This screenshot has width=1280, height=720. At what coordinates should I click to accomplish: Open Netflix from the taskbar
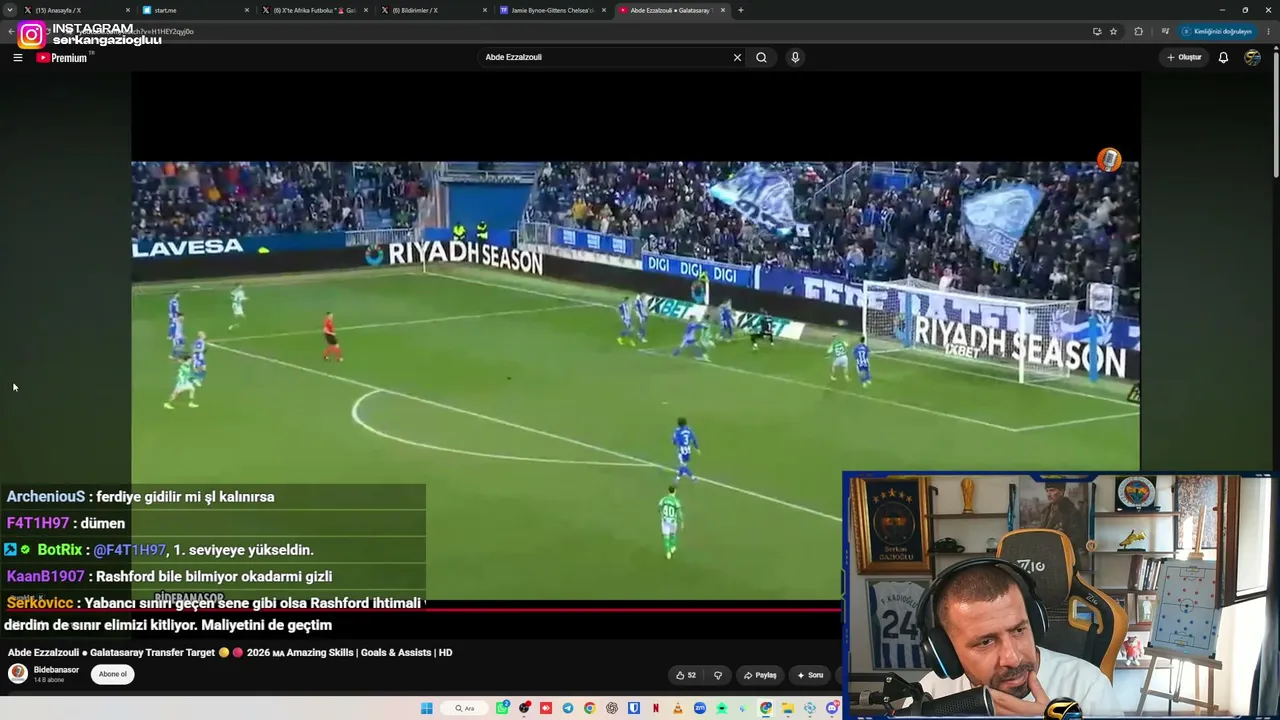pos(656,708)
